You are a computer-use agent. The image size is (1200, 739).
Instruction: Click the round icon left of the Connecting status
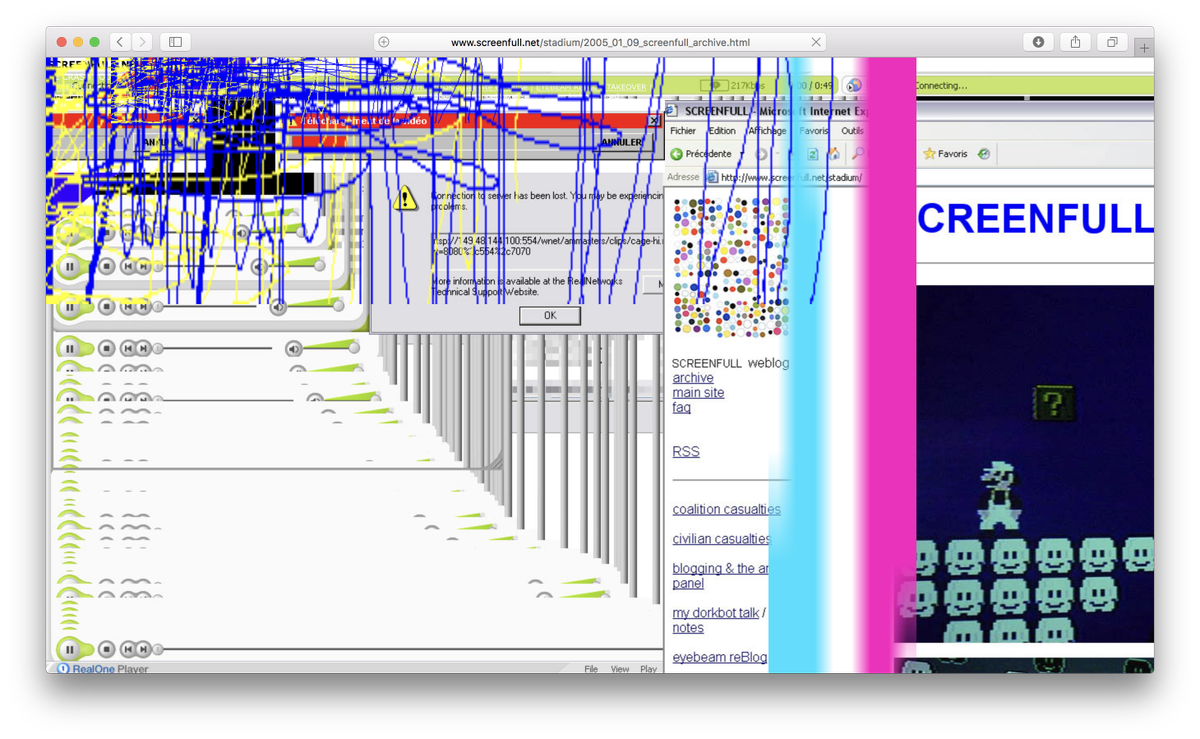853,86
